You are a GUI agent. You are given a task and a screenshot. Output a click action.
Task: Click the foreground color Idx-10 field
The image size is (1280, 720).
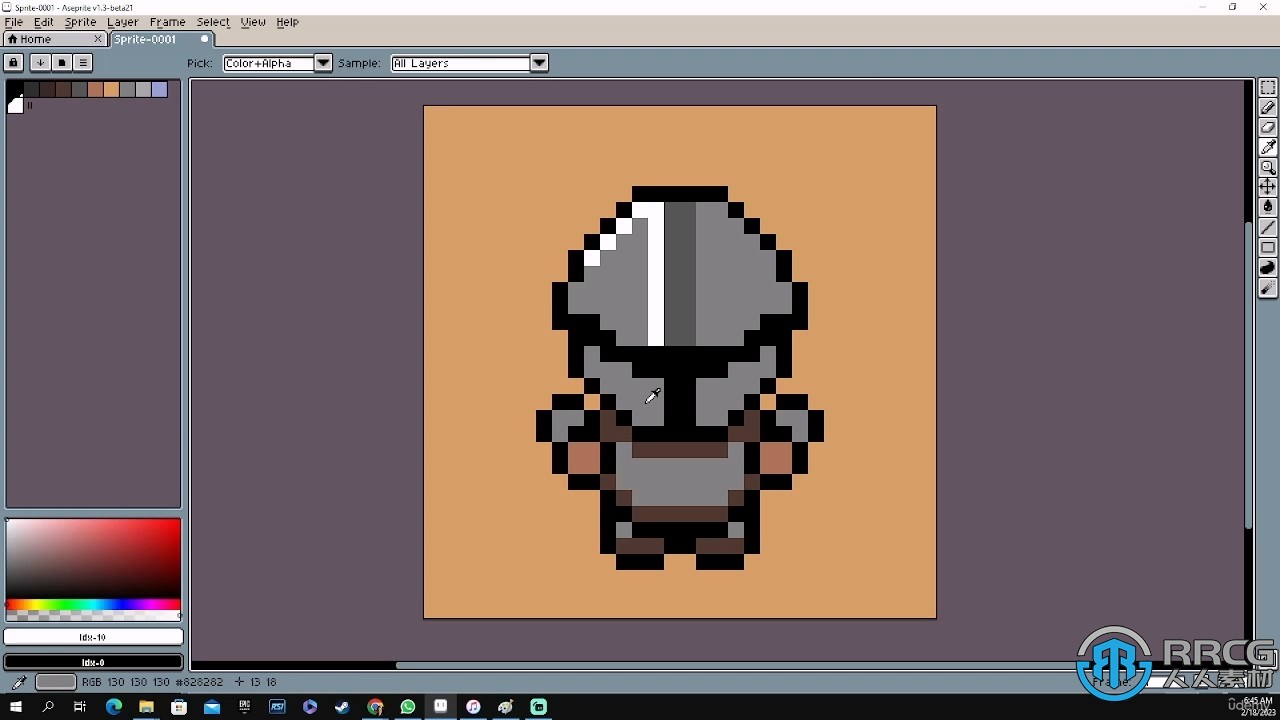point(93,637)
